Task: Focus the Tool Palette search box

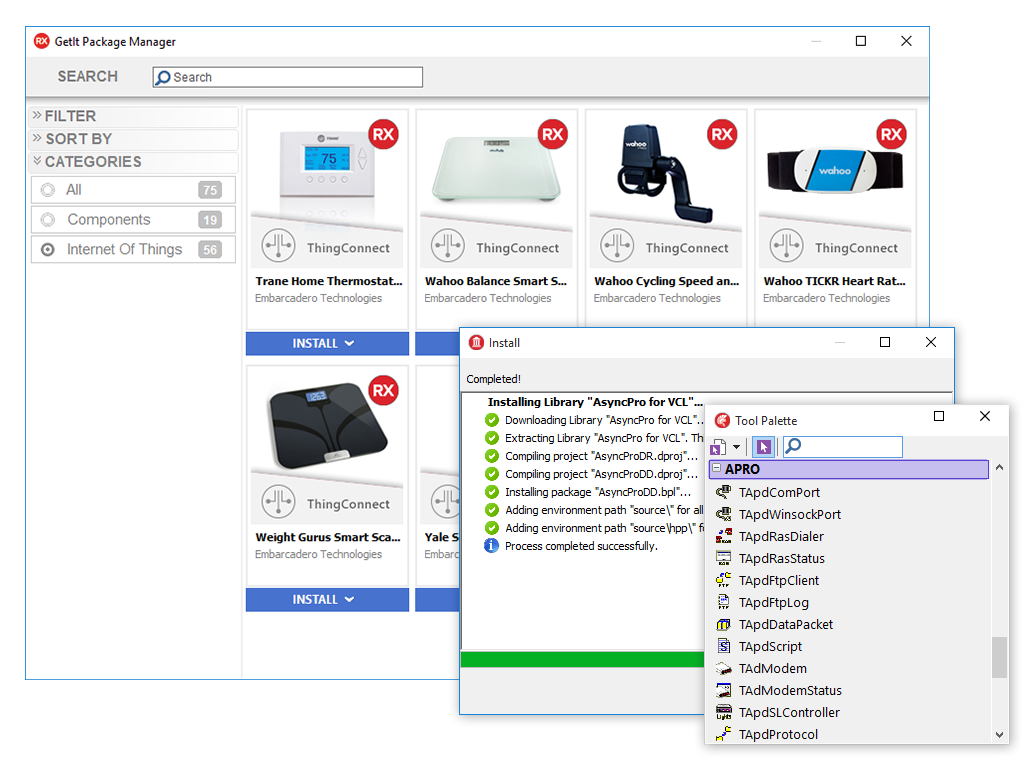Action: click(843, 447)
